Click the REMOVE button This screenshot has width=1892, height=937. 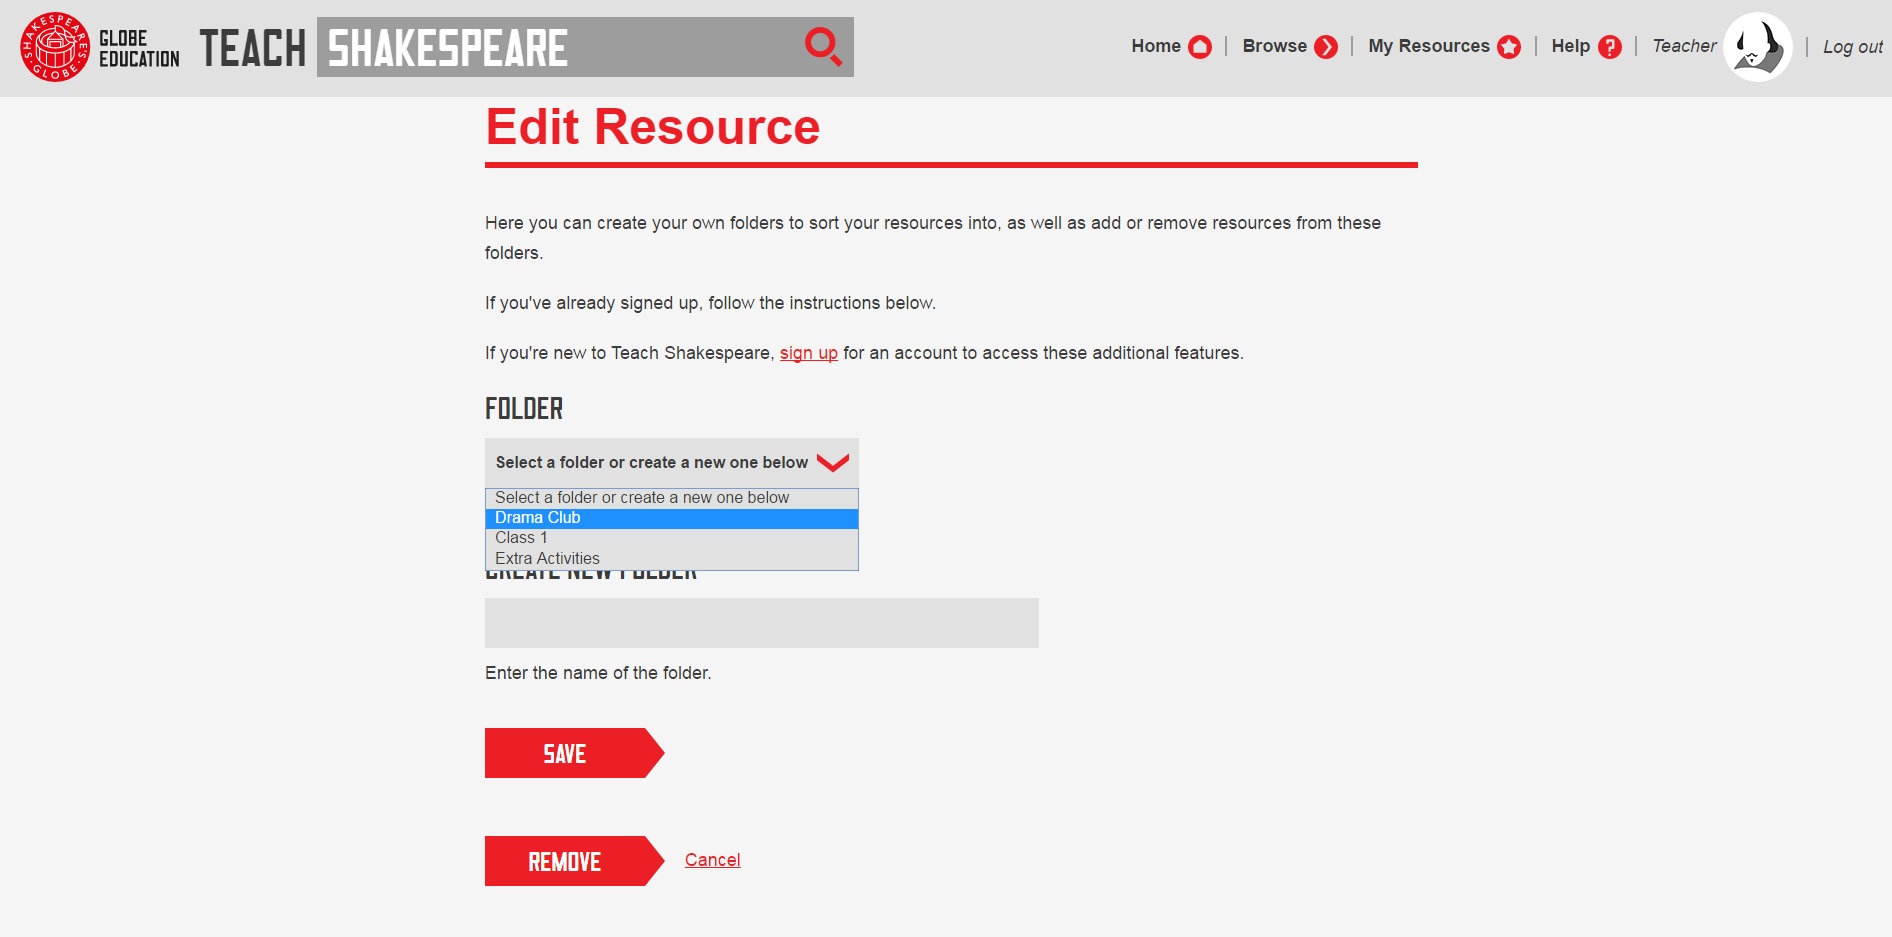(575, 861)
